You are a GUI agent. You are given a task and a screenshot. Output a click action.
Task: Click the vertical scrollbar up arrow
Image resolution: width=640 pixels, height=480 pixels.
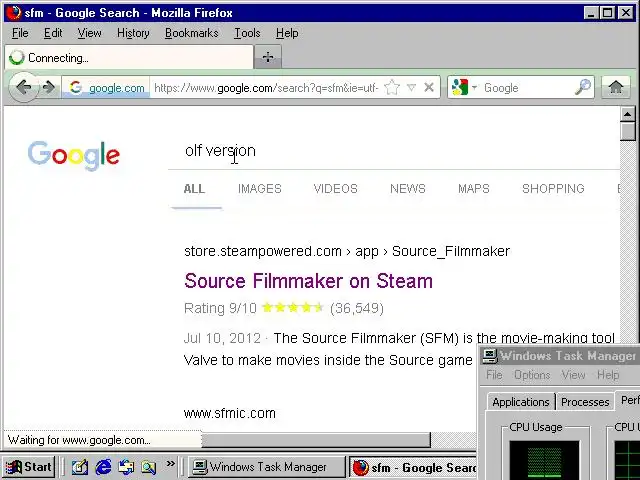click(x=628, y=114)
